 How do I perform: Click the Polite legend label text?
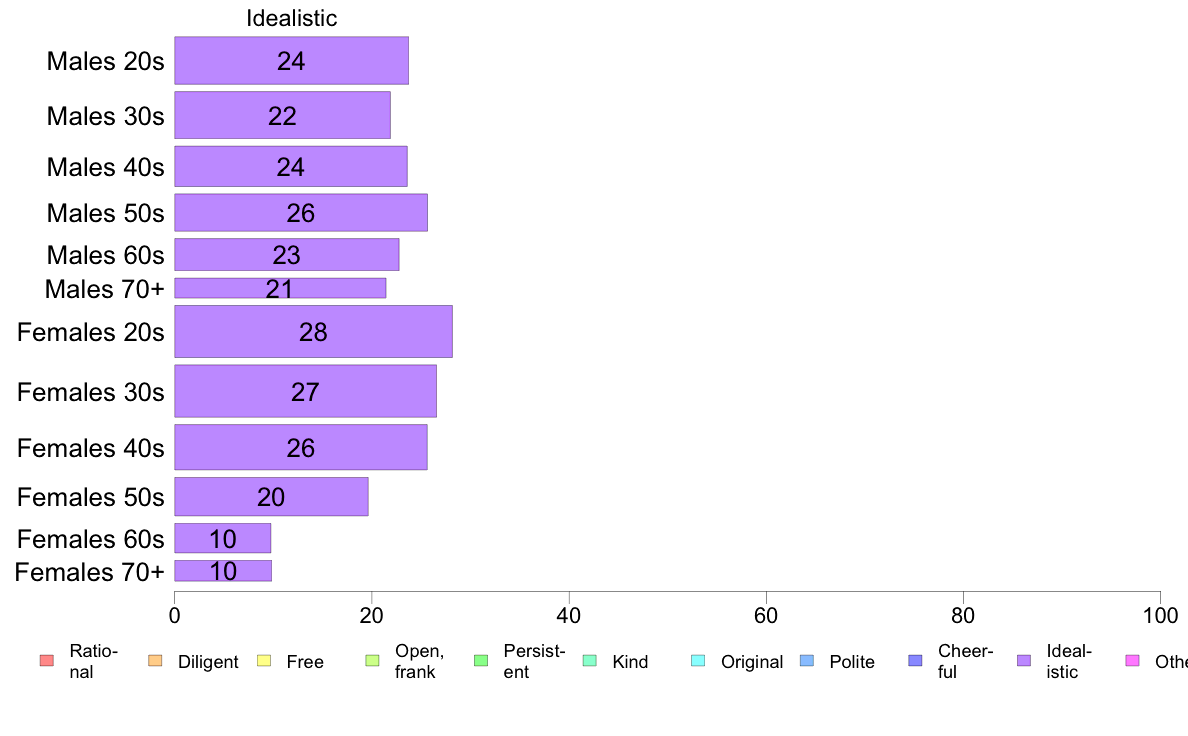(852, 662)
